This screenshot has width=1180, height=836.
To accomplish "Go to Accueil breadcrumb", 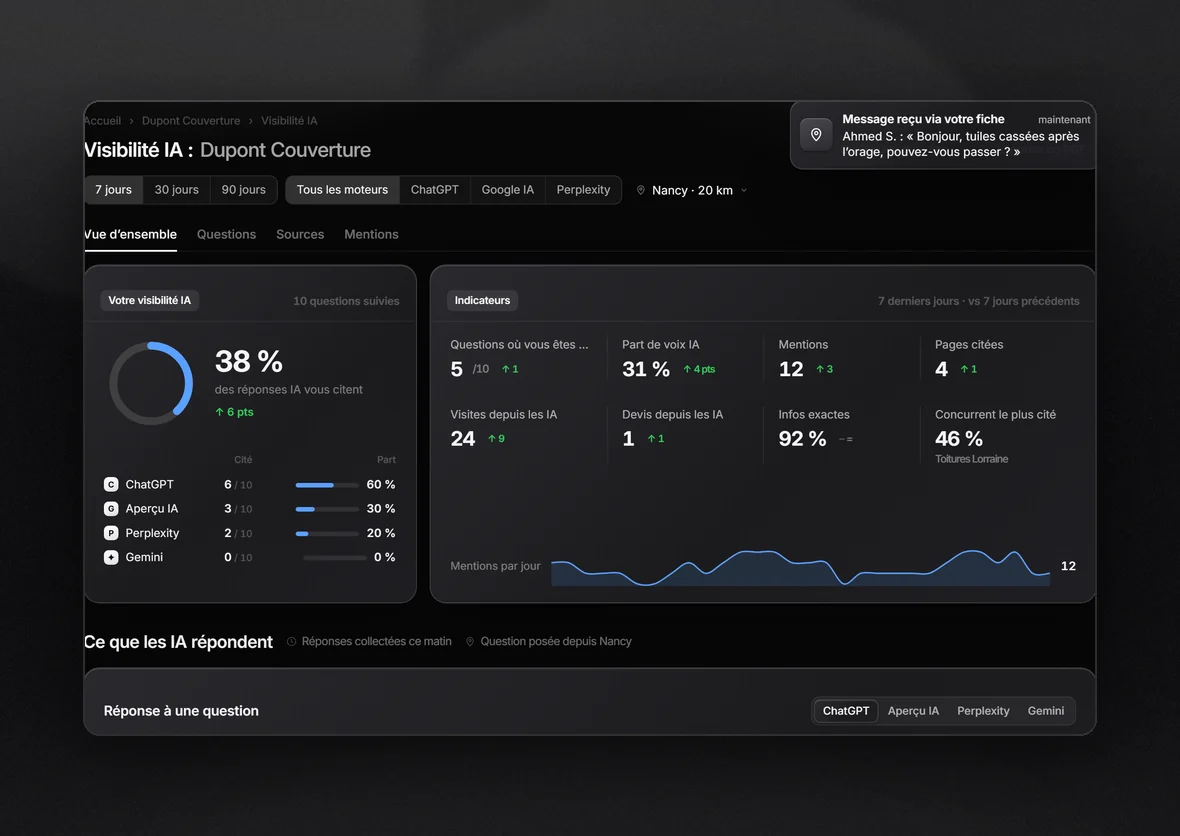I will pyautogui.click(x=102, y=120).
